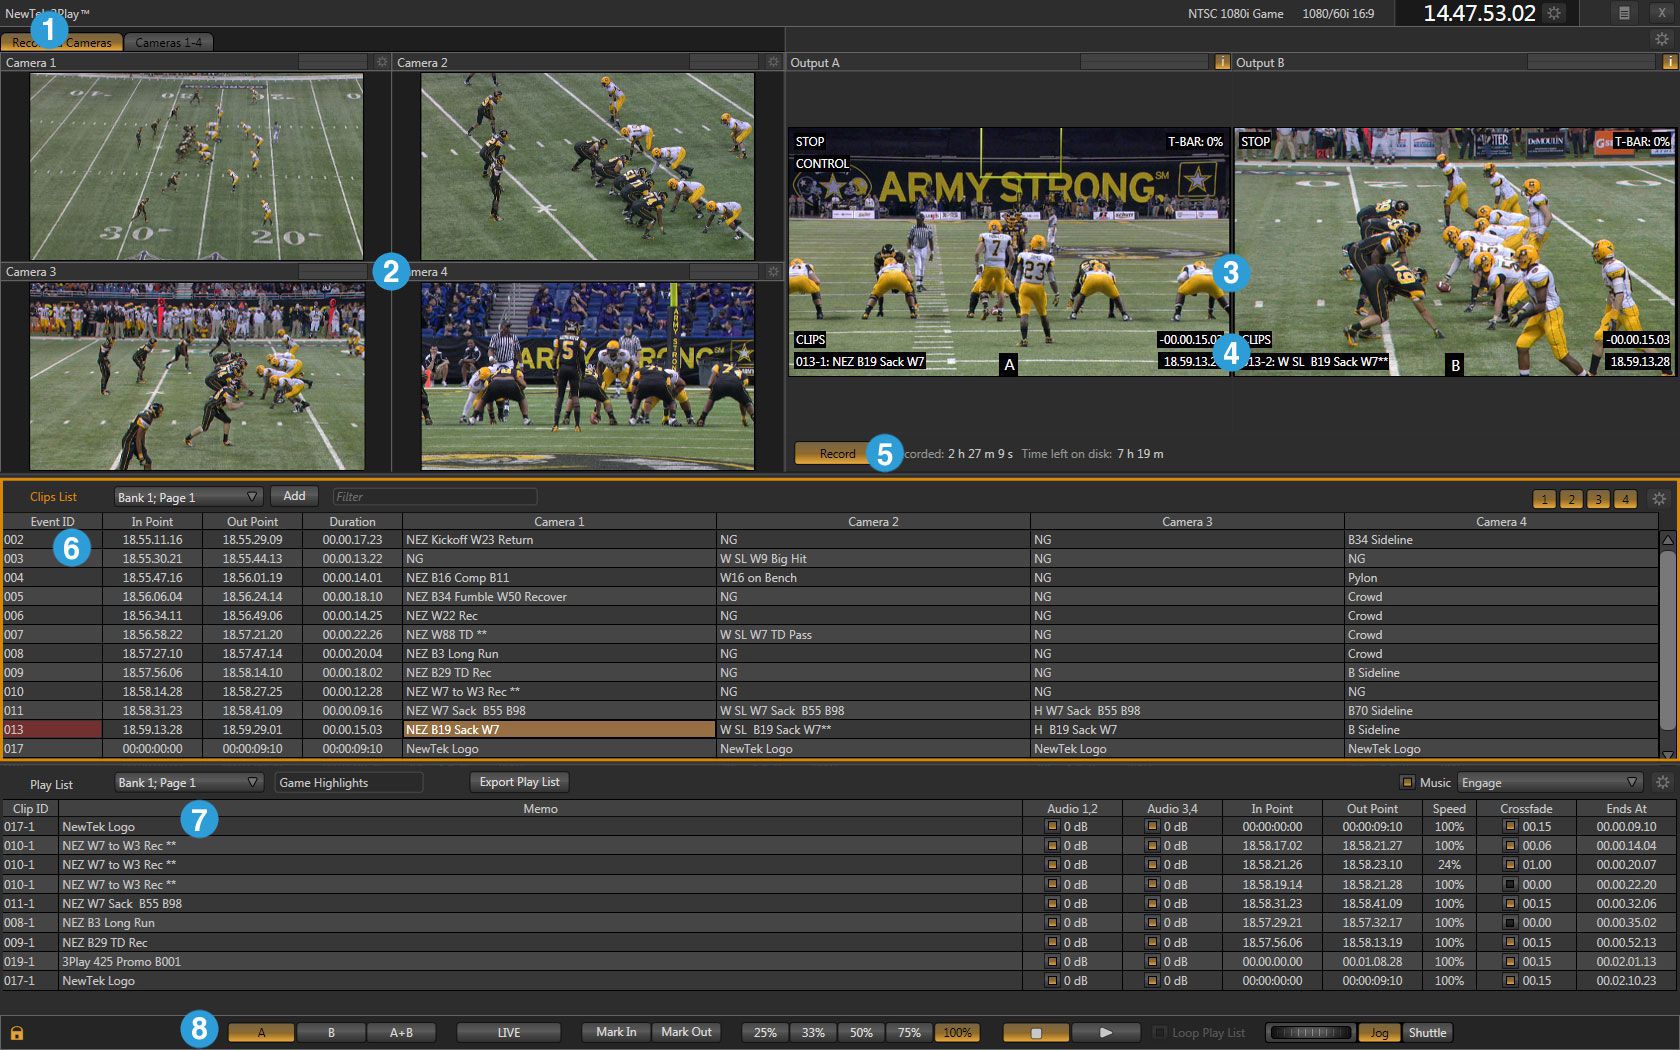Select clips page 4 button
Image resolution: width=1680 pixels, height=1050 pixels.
click(x=1626, y=499)
